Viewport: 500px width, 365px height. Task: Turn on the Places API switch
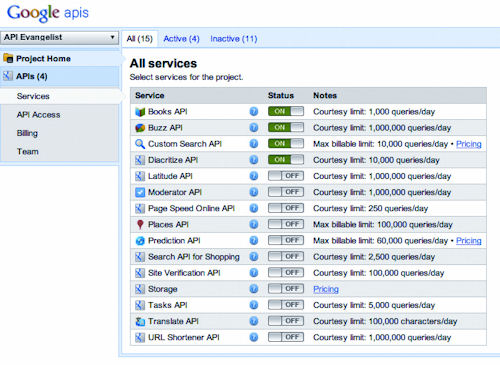coord(286,224)
